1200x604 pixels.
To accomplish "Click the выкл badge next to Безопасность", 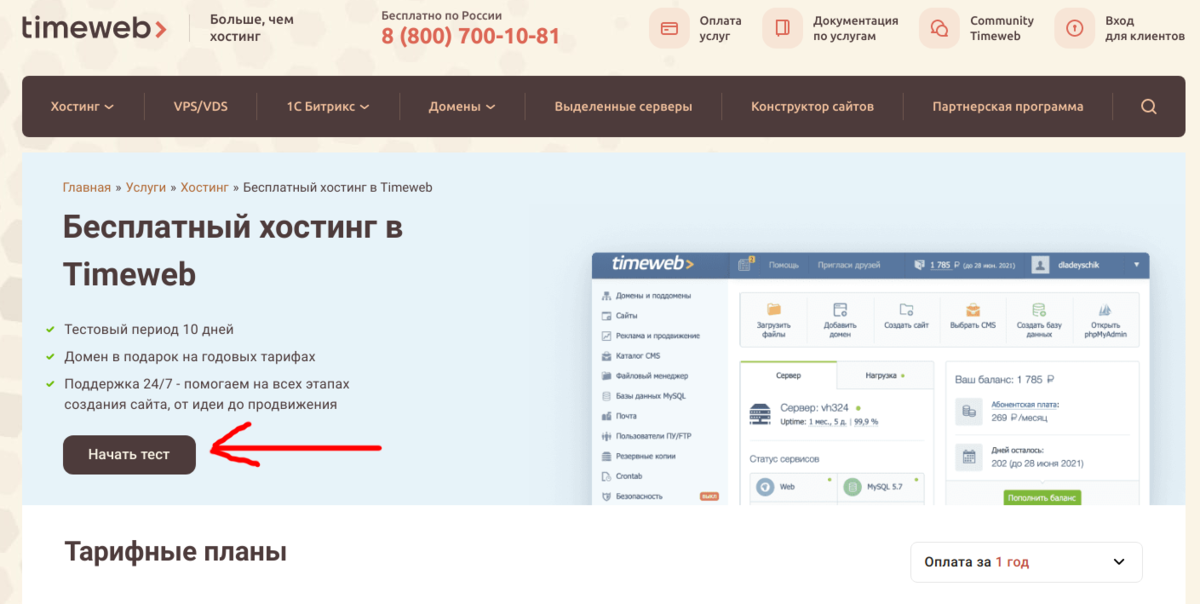I will [x=709, y=496].
